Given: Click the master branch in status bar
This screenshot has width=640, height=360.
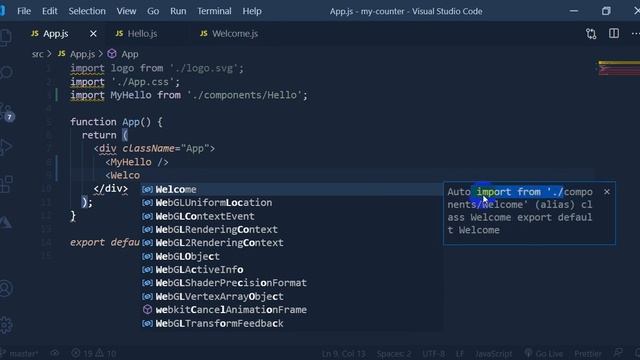Looking at the screenshot, I should tap(20, 353).
